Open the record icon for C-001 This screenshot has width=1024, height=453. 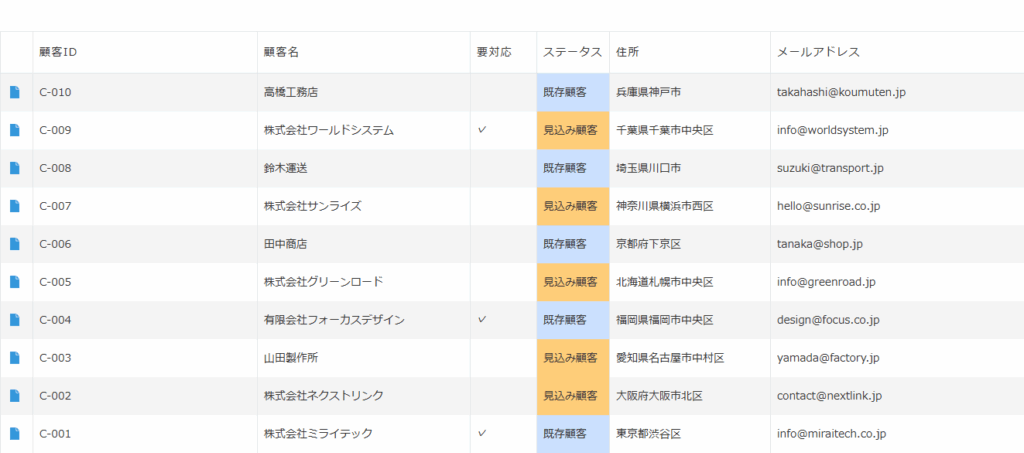15,434
